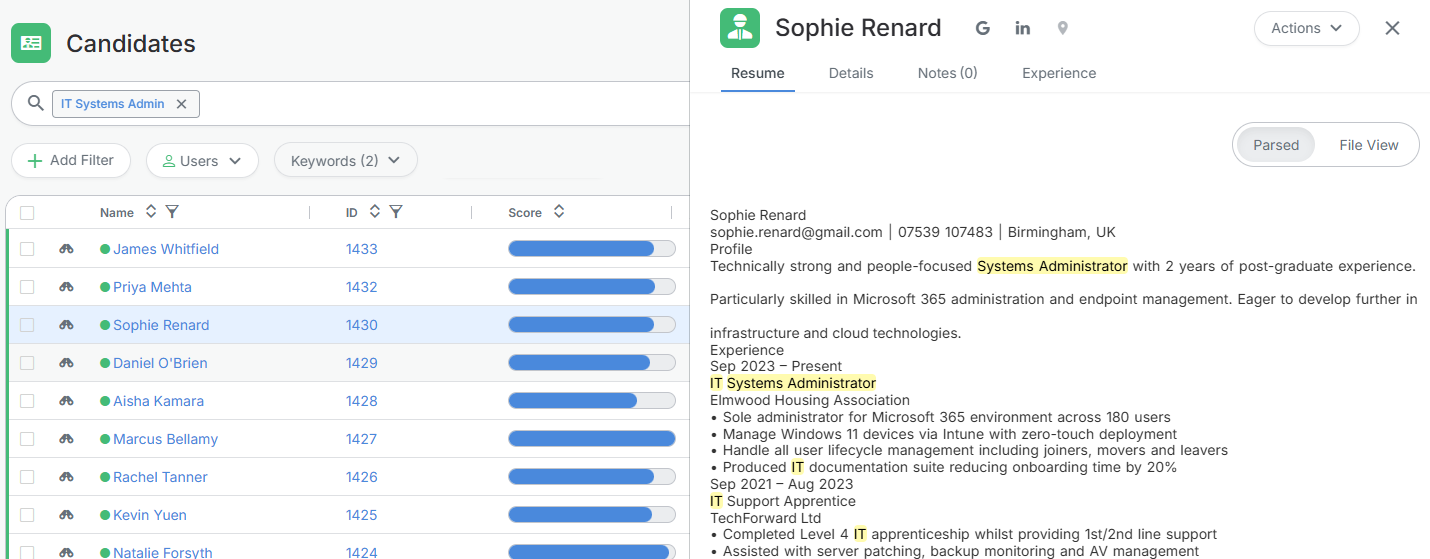1430x559 pixels.
Task: Click the map location pin icon
Action: [1062, 28]
